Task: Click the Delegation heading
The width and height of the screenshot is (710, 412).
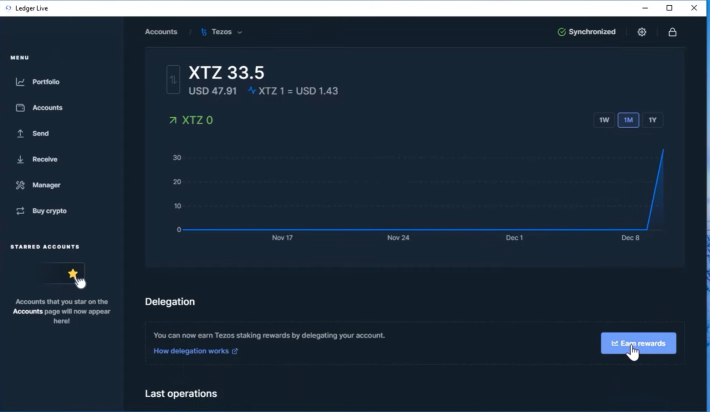Action: click(x=170, y=302)
